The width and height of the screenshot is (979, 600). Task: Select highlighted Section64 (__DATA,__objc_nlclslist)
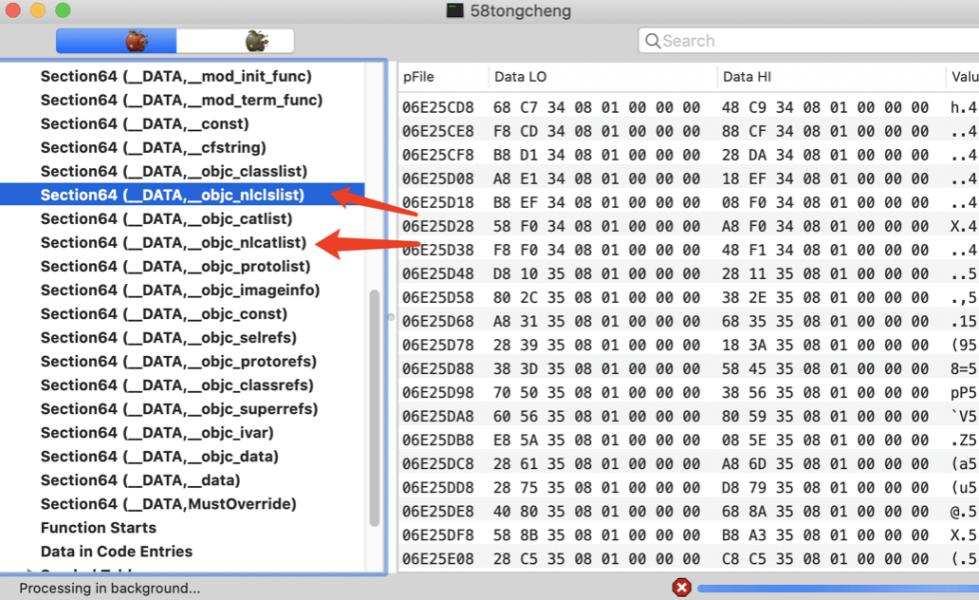(x=182, y=195)
